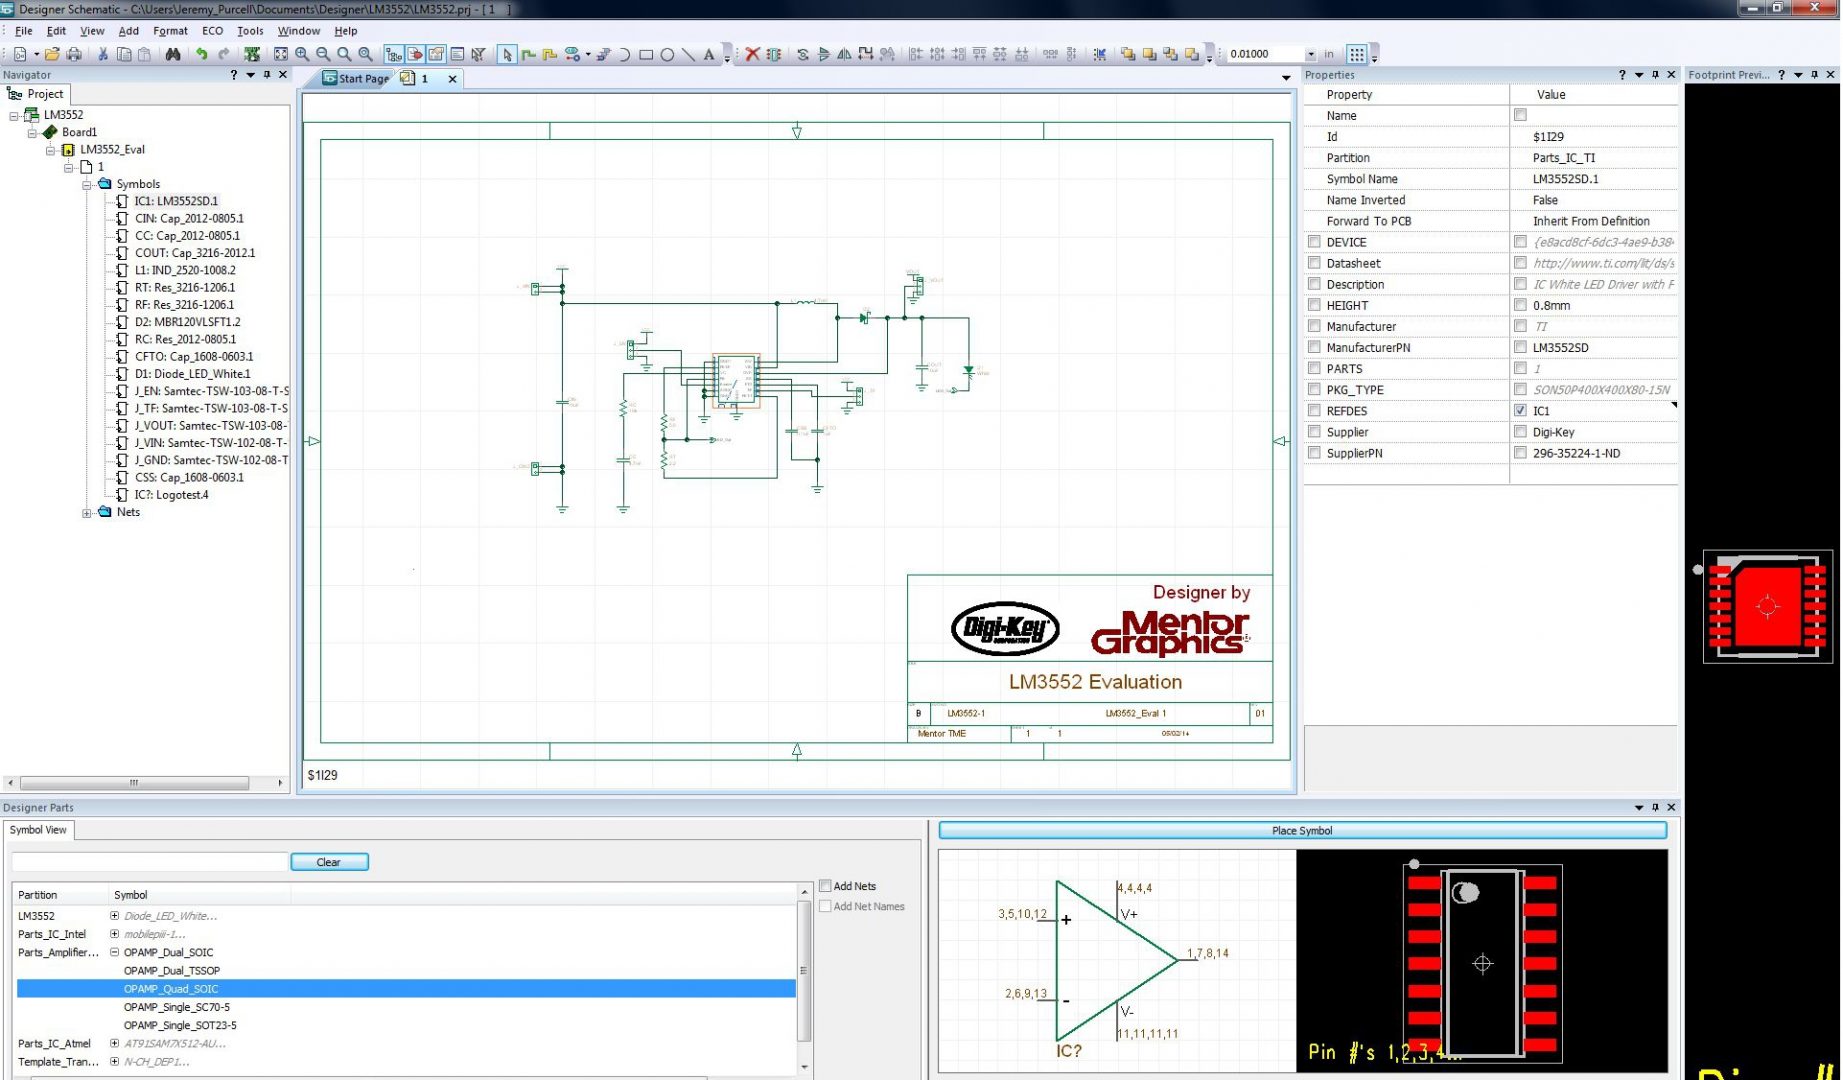The height and width of the screenshot is (1080, 1843).
Task: Select the arrow pointer Select tool
Action: [507, 54]
